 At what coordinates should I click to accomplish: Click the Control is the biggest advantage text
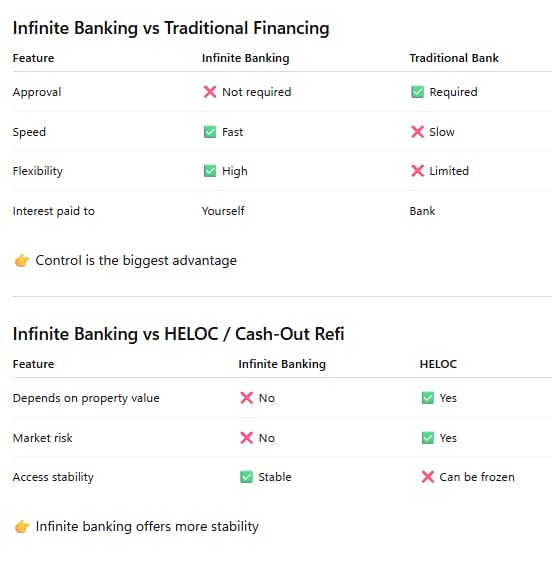[136, 261]
